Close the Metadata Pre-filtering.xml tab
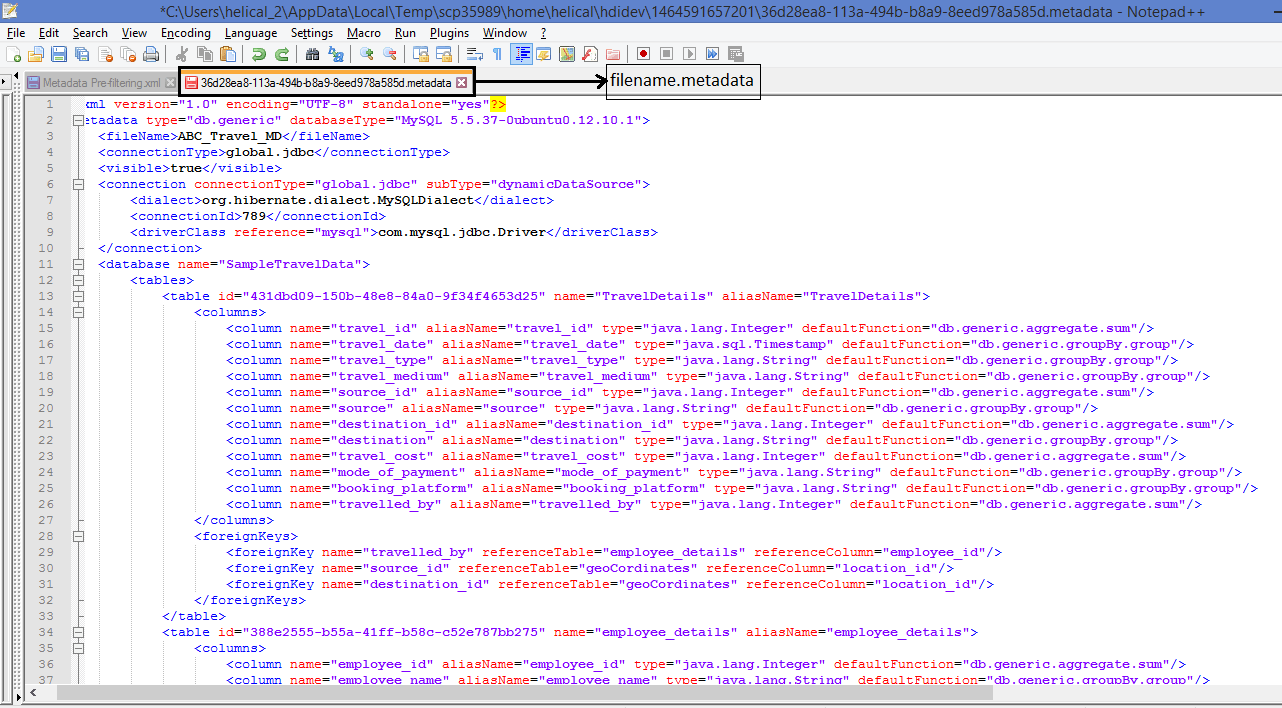The width and height of the screenshot is (1282, 708). coord(170,82)
